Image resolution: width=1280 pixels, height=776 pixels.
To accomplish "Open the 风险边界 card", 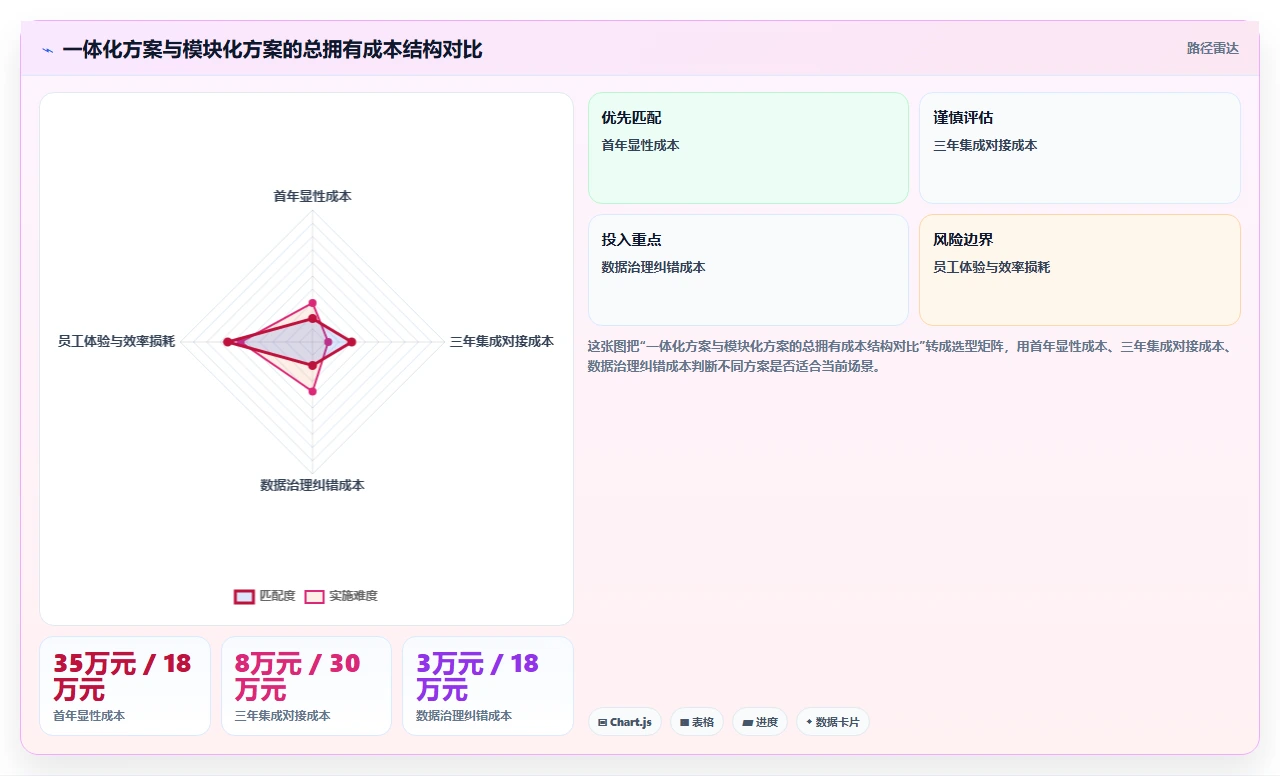I will pyautogui.click(x=1080, y=270).
